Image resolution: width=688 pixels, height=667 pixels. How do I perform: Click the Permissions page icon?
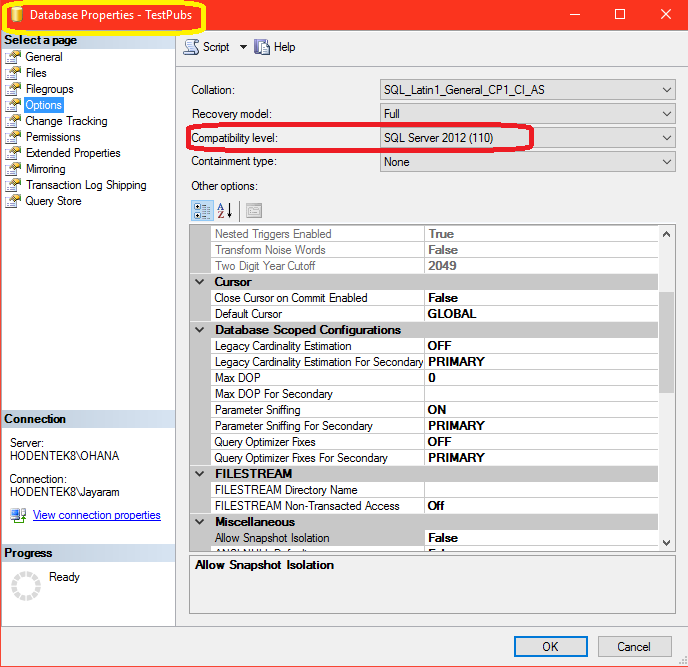(x=13, y=137)
